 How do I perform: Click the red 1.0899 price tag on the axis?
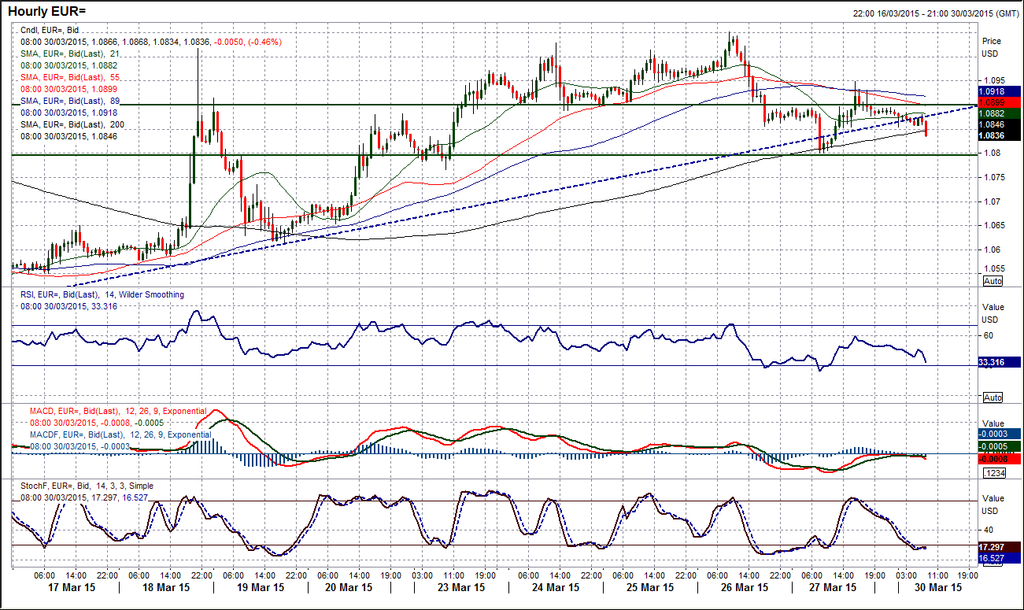pyautogui.click(x=999, y=103)
